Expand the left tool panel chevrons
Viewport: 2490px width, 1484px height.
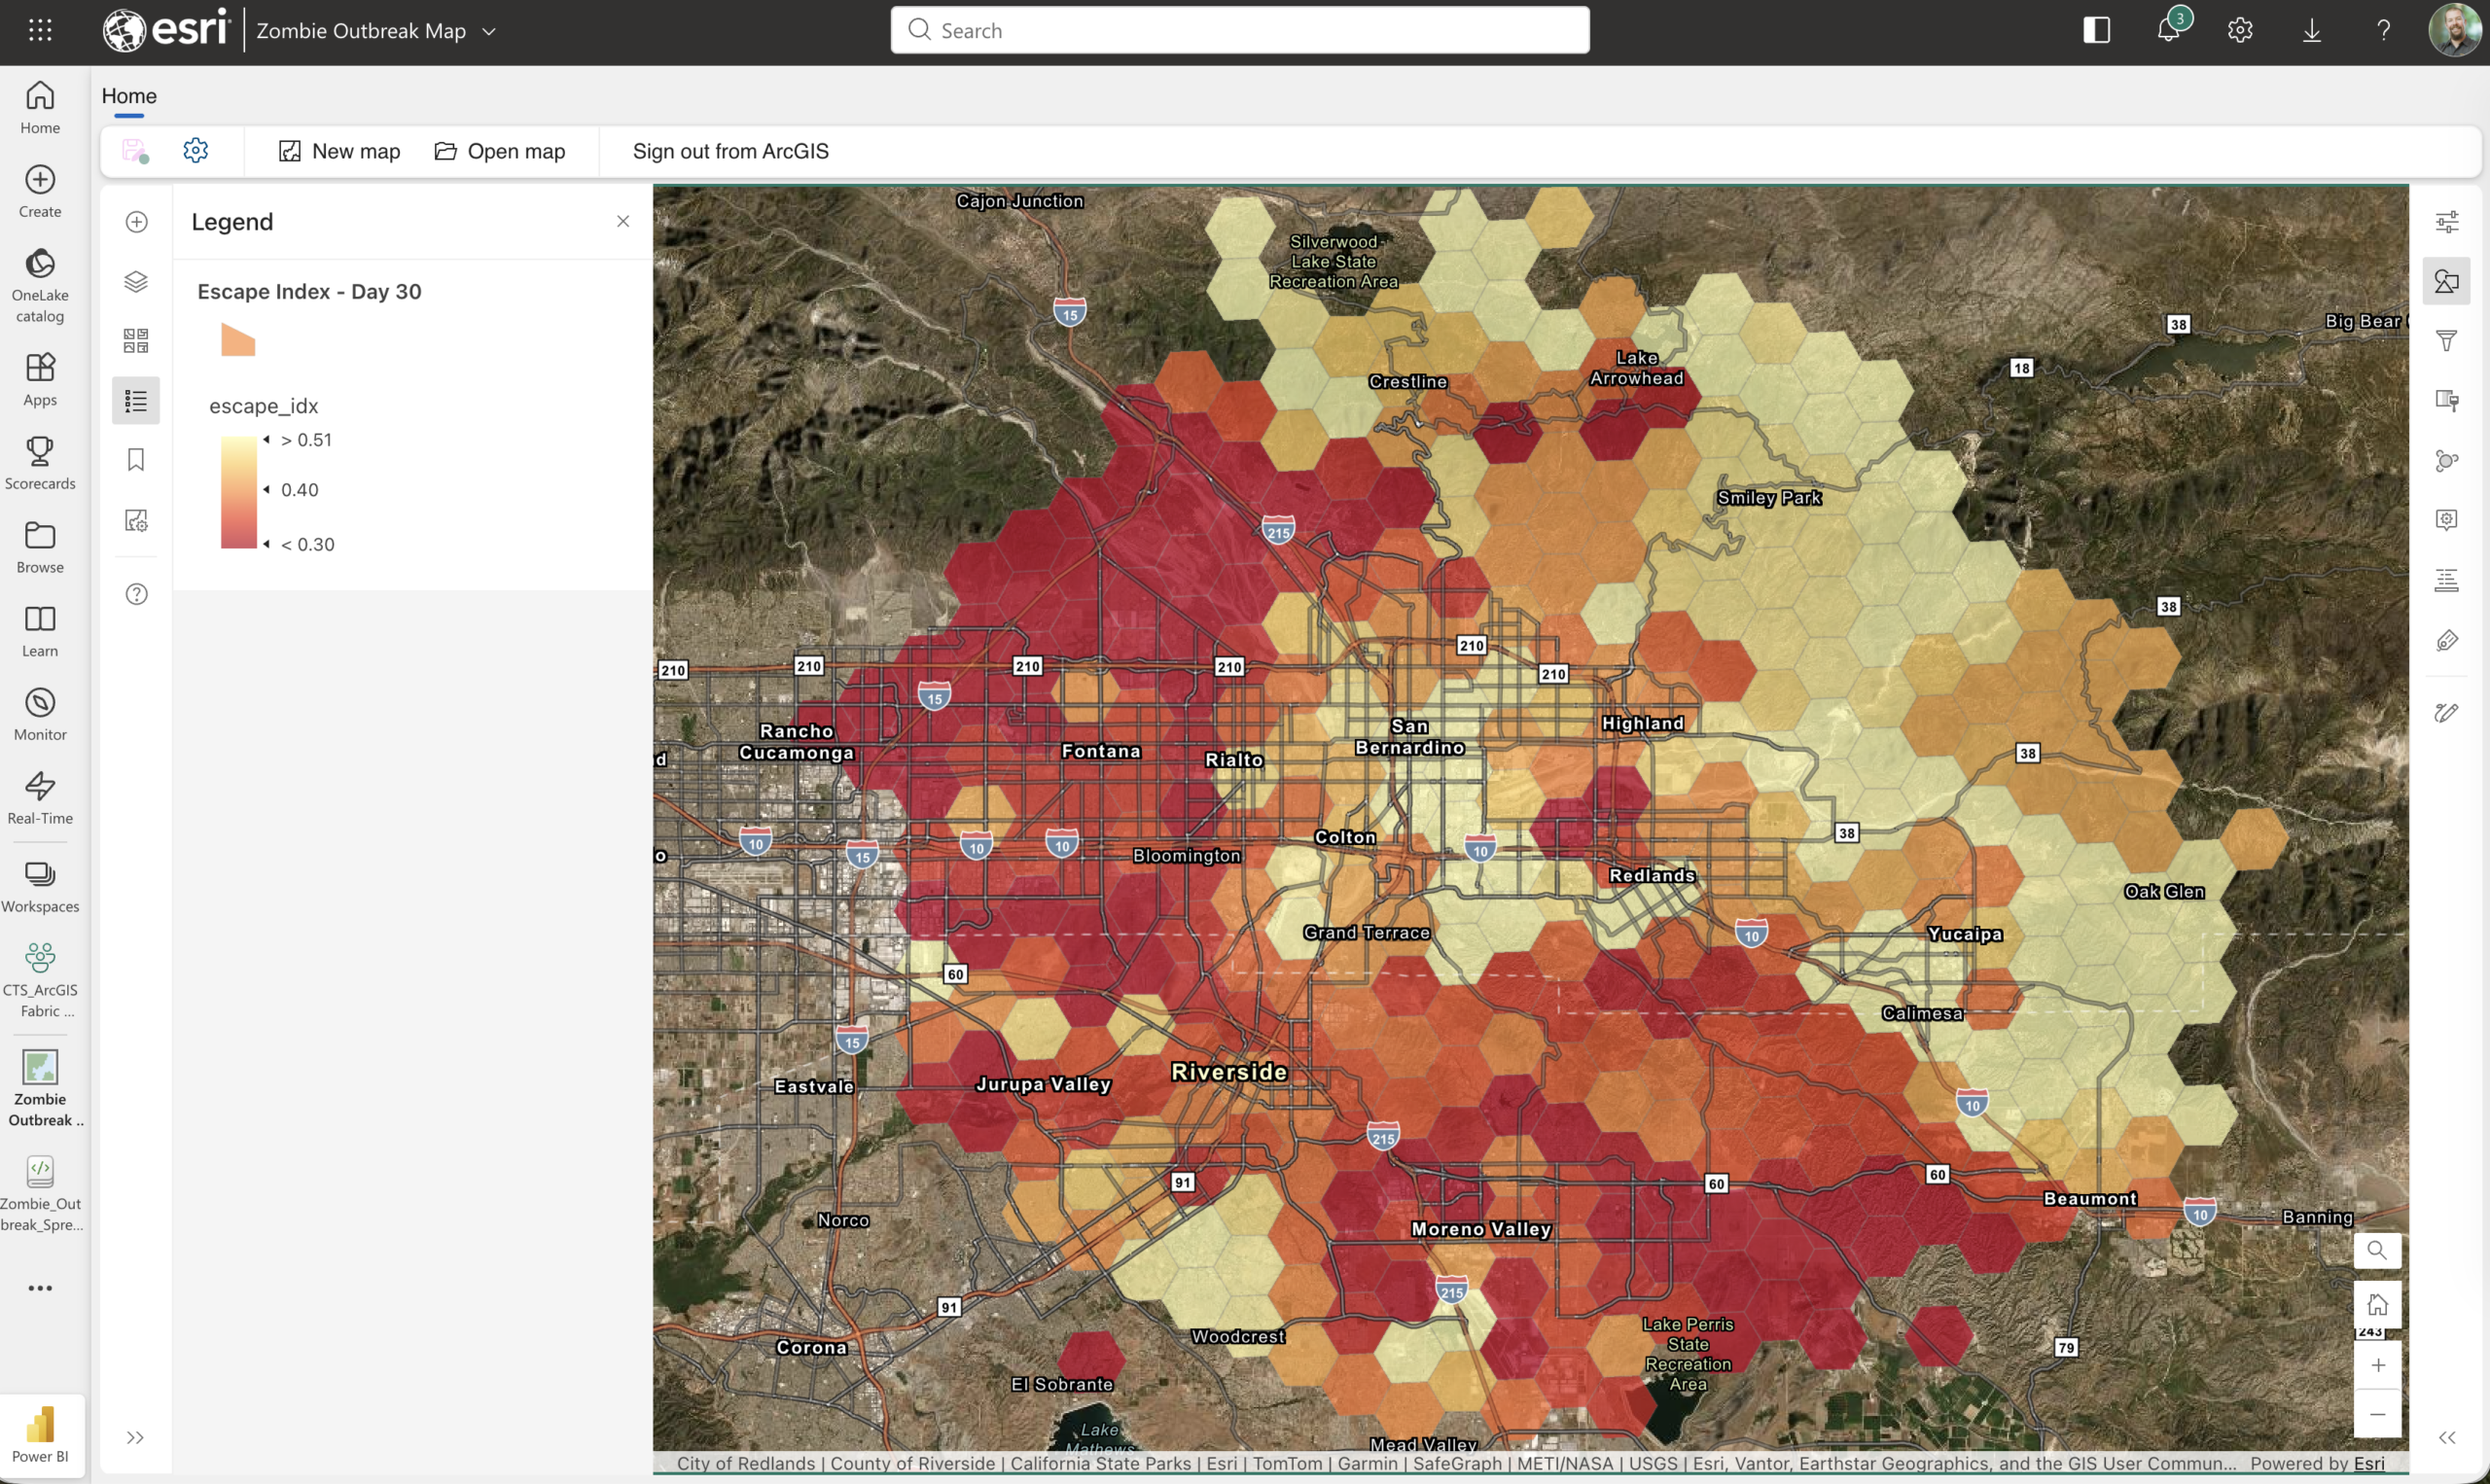[136, 1438]
